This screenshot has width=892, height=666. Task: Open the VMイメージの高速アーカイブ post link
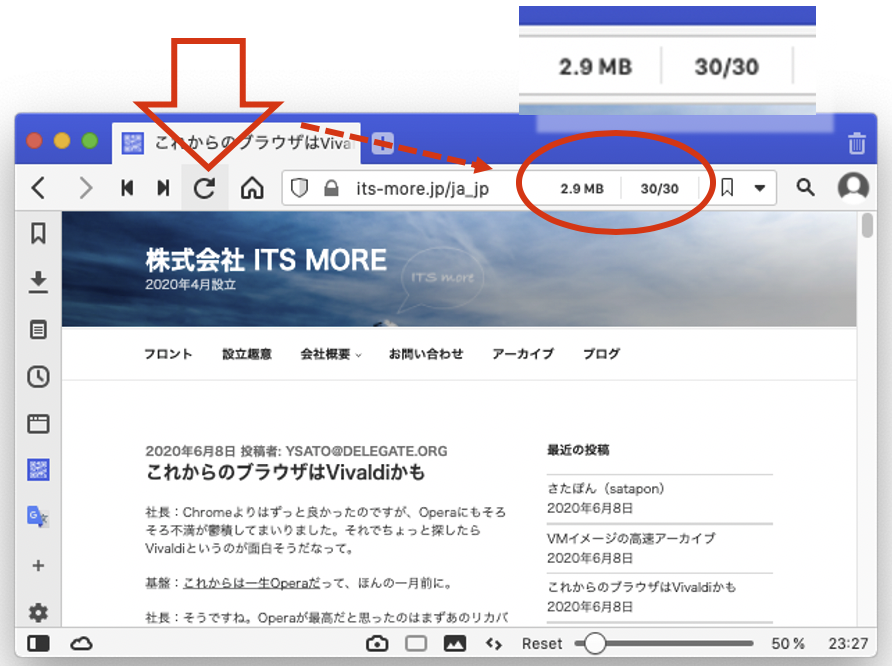(631, 538)
